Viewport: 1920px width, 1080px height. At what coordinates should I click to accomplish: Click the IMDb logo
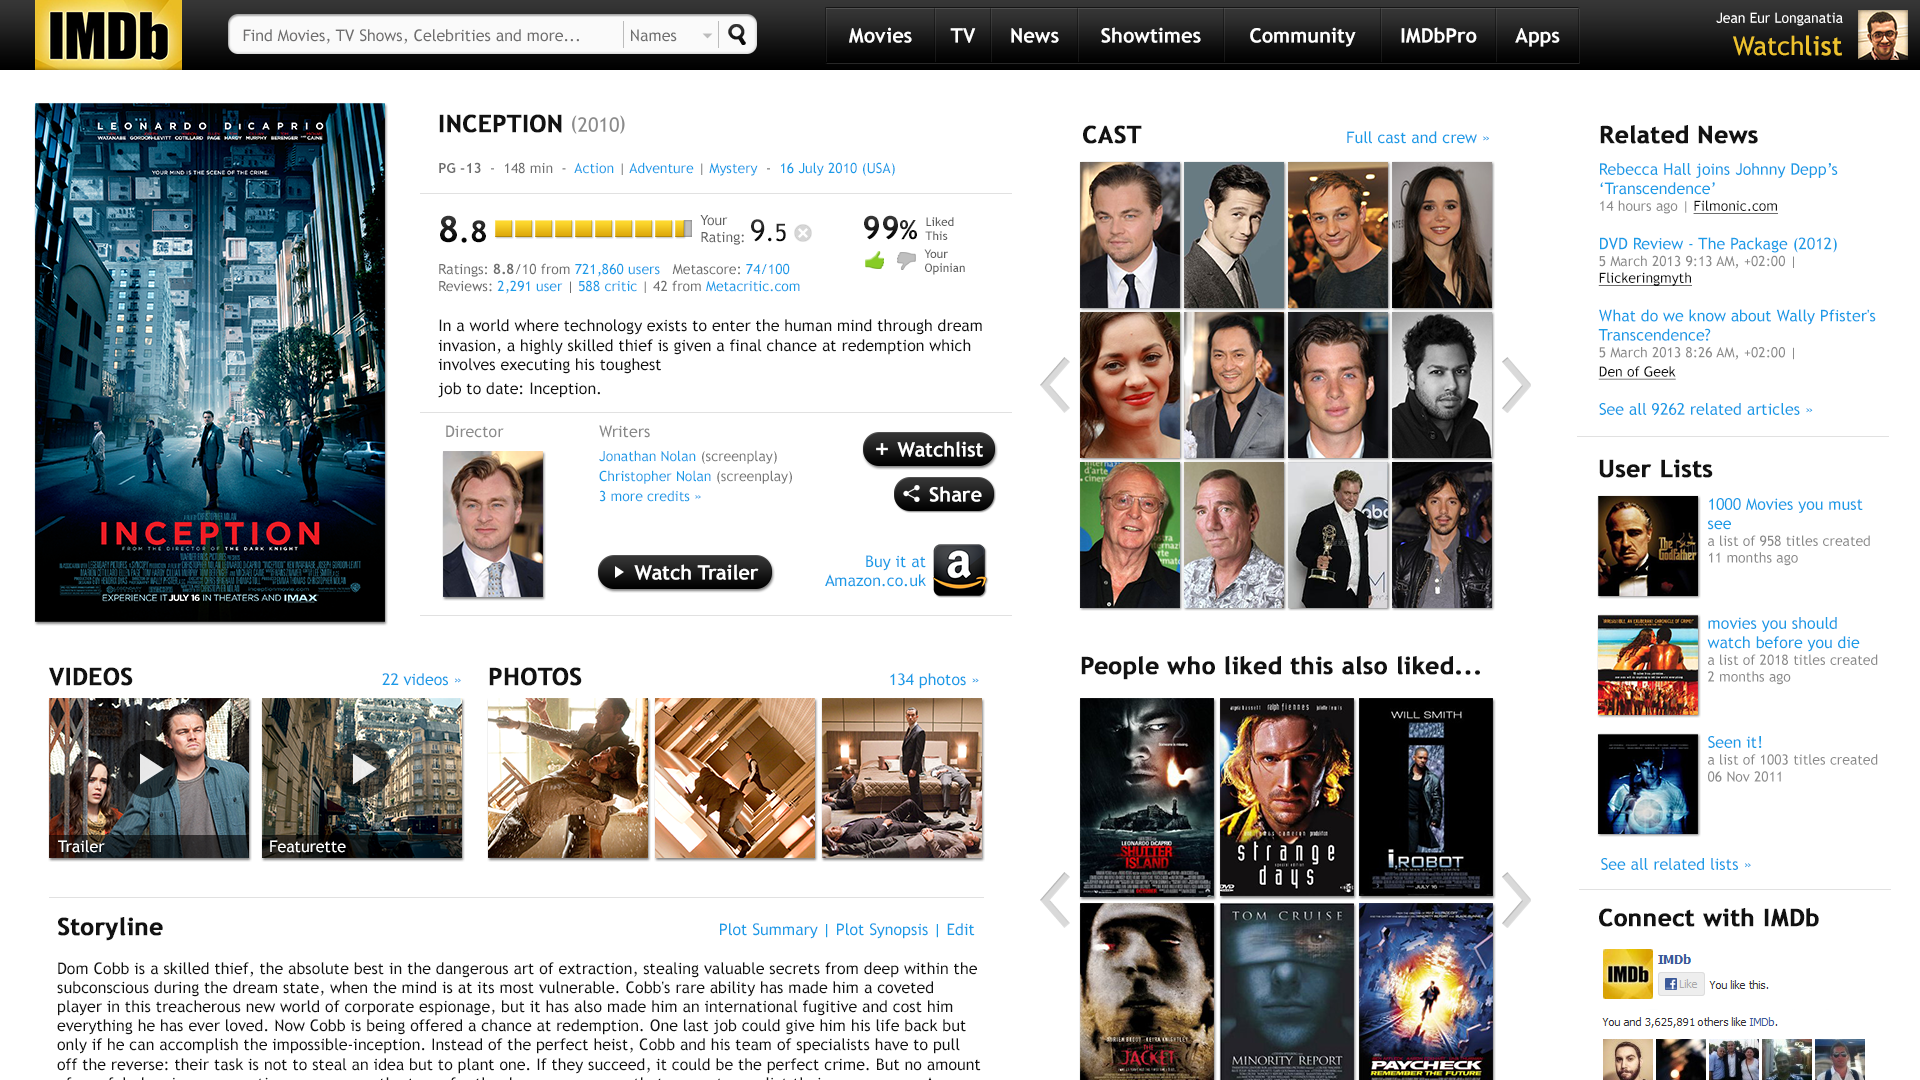coord(108,35)
